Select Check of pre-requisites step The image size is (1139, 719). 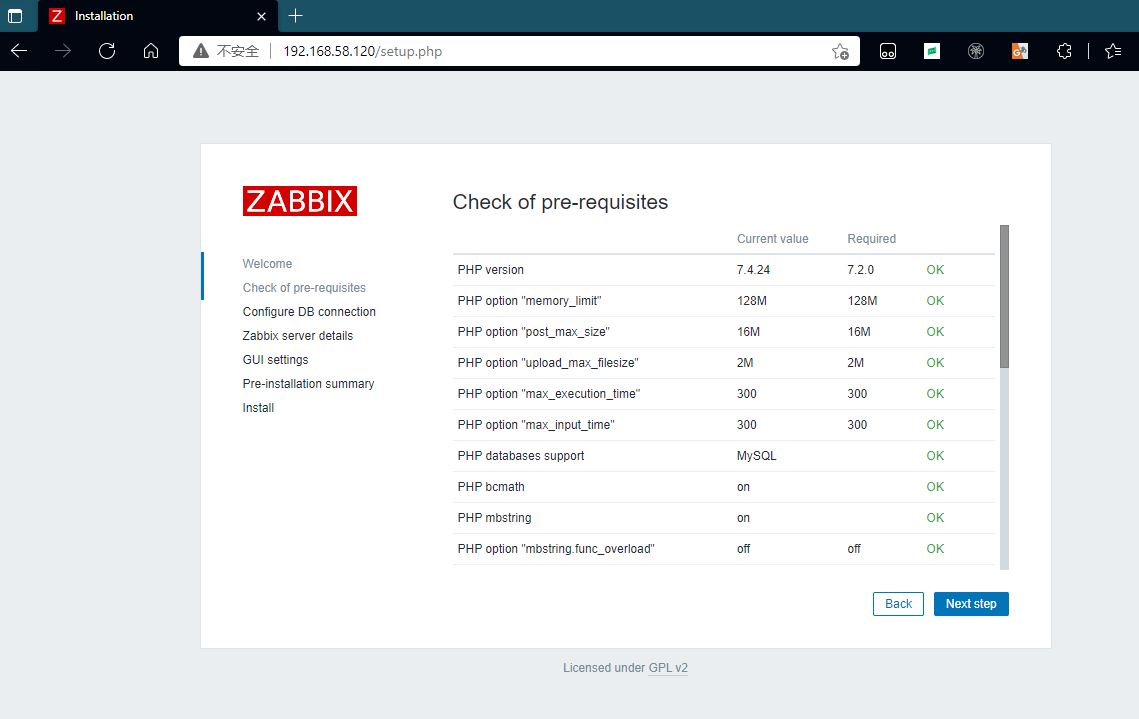304,288
